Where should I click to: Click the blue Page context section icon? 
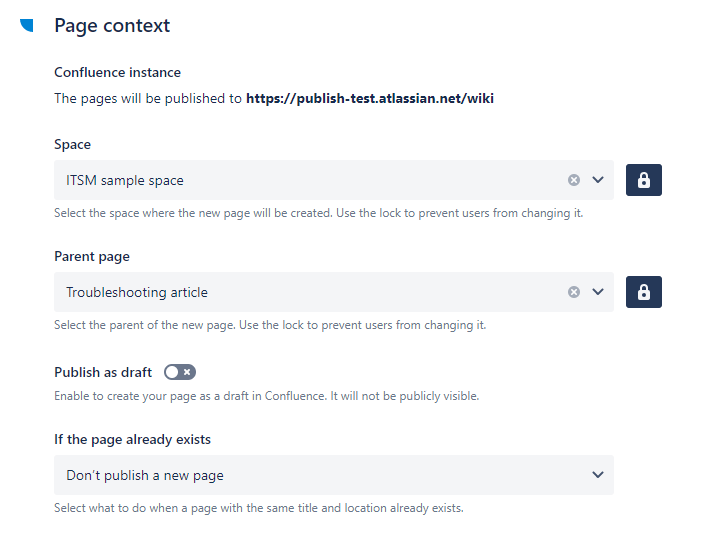(x=27, y=26)
